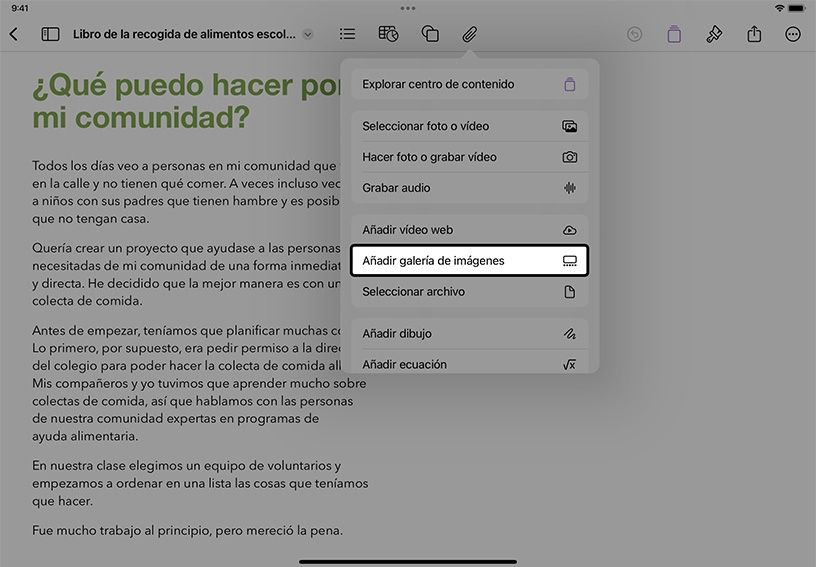
Task: Choose Seleccionar foto o vídeo
Action: [x=469, y=126]
